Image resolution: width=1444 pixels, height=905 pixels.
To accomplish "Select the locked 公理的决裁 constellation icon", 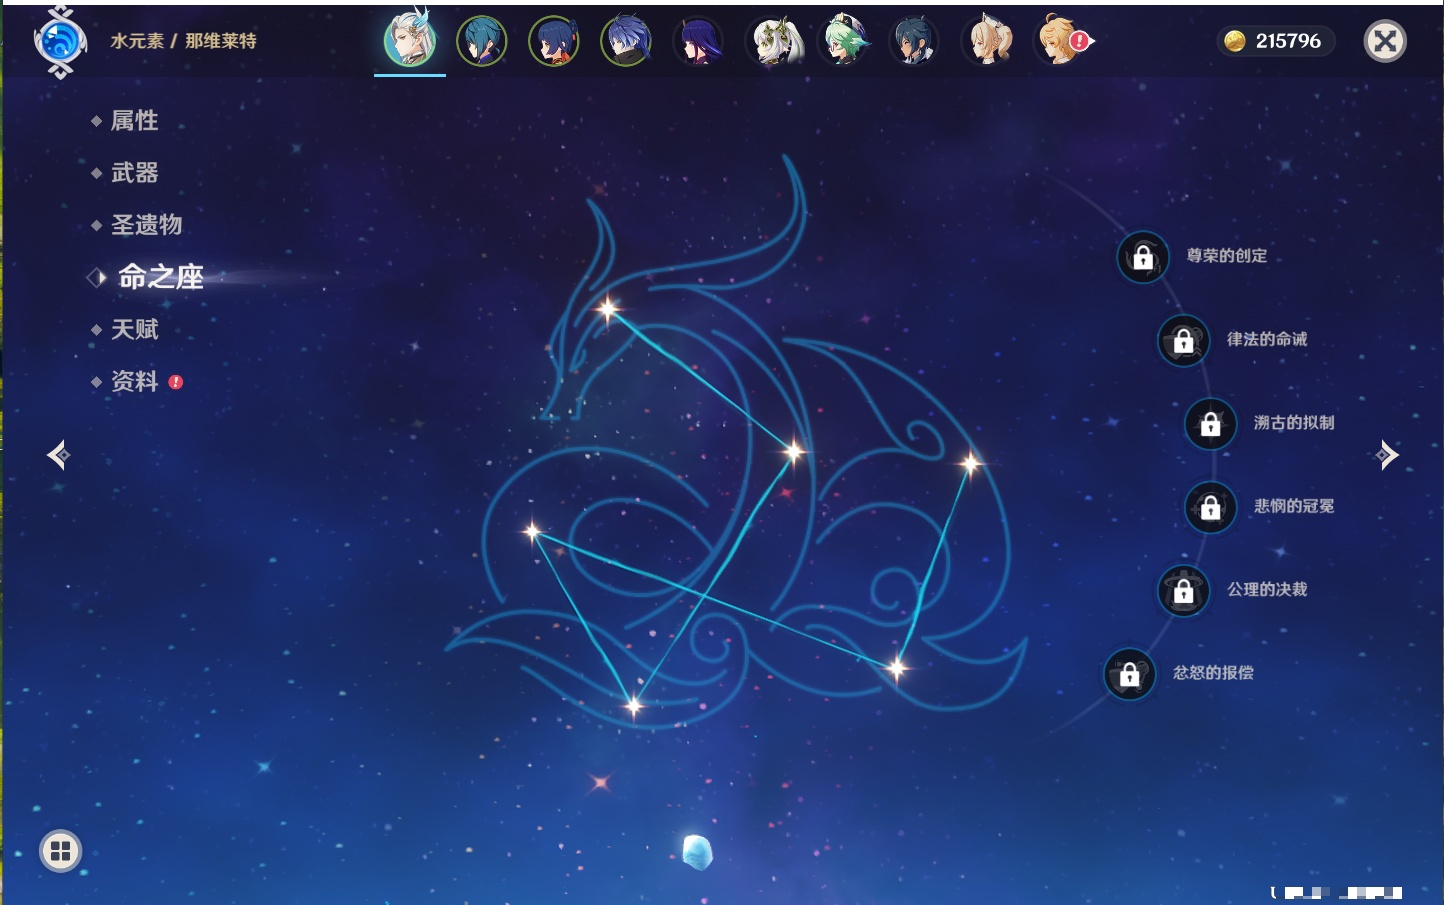I will (1183, 590).
